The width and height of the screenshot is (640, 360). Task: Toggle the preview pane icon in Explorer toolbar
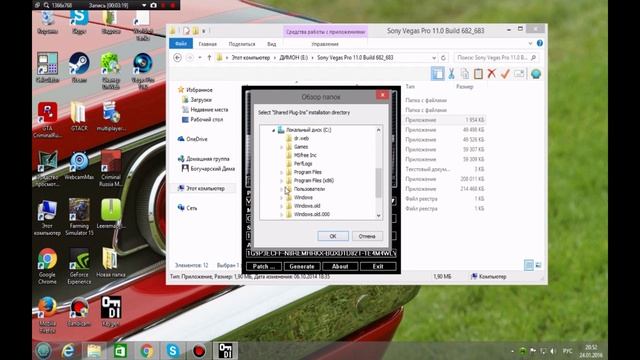coord(437,74)
